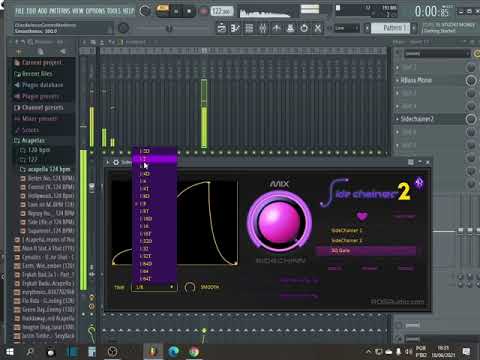The height and width of the screenshot is (360, 480).
Task: Open the channel rack view icon
Action: (249, 29)
